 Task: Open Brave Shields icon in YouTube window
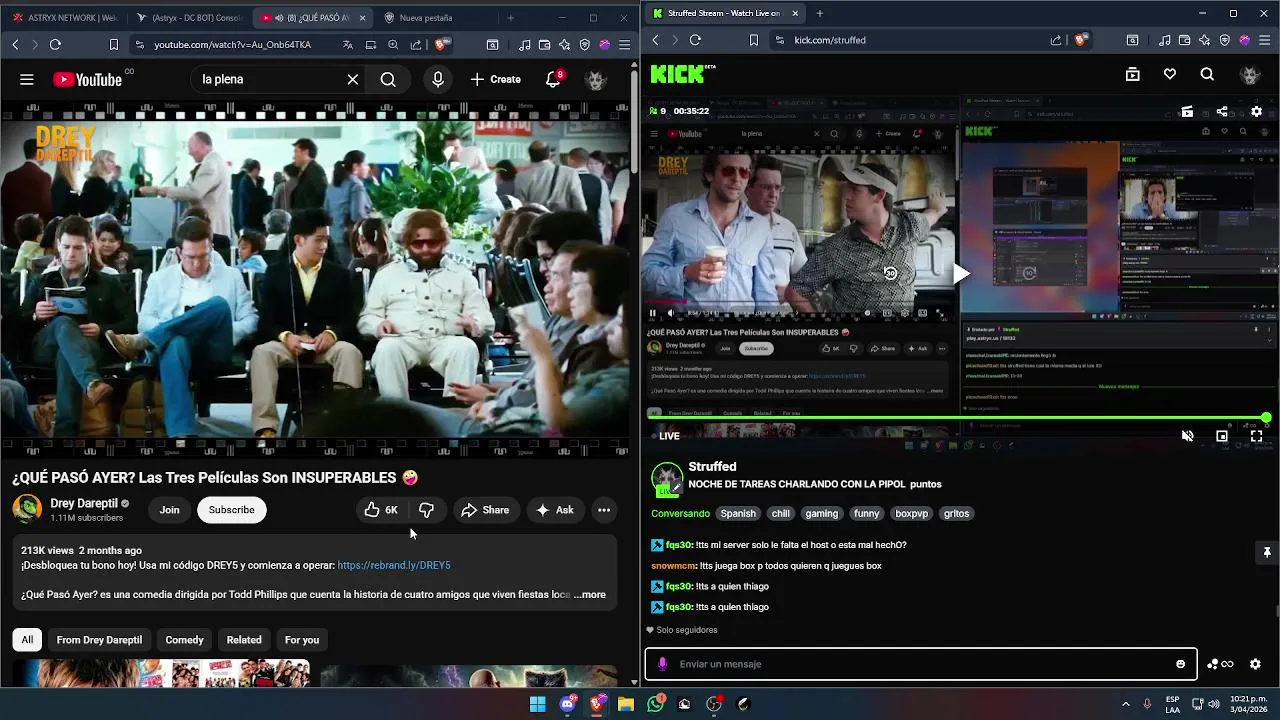442,44
